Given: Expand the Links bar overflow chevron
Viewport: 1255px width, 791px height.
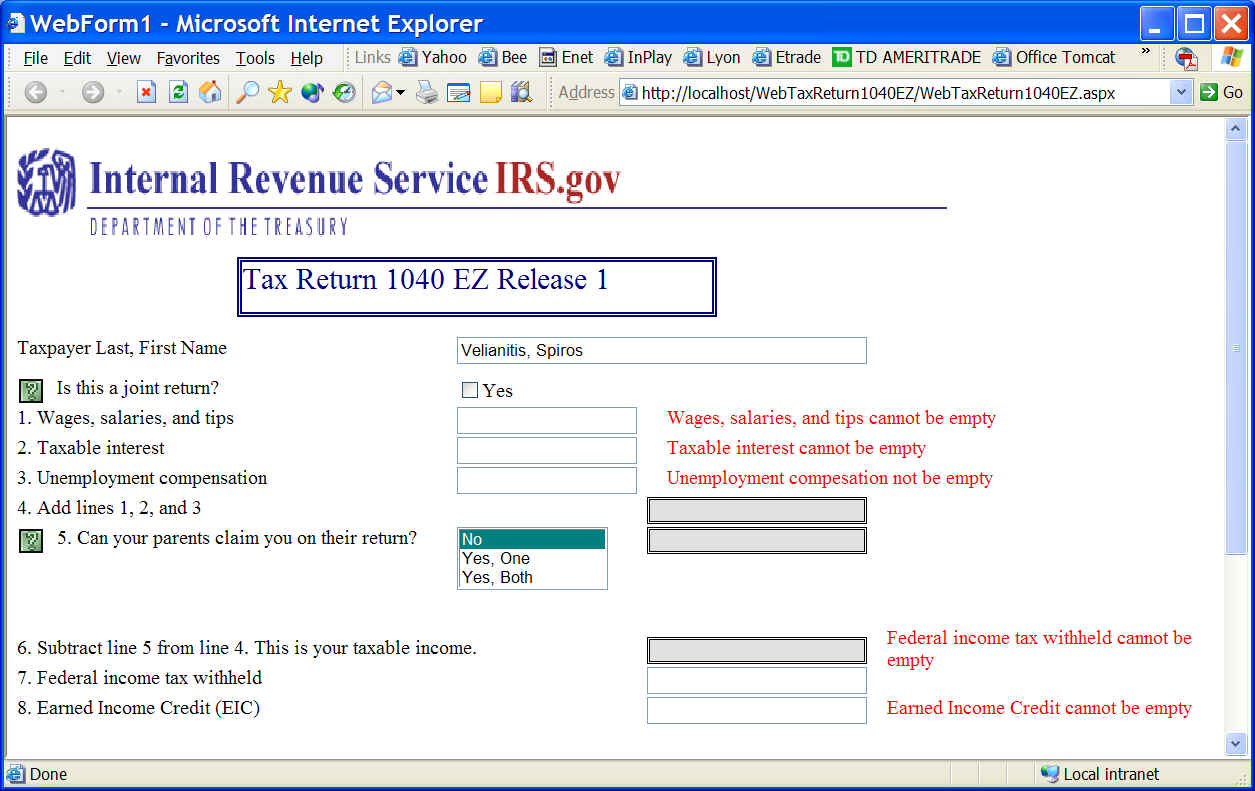Looking at the screenshot, I should pos(1145,51).
